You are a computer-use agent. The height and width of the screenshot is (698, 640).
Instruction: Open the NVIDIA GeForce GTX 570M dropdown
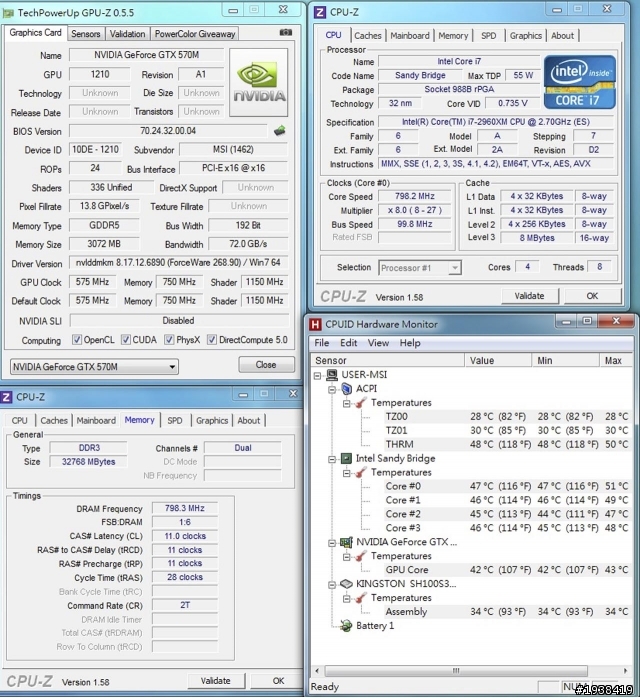tap(94, 367)
